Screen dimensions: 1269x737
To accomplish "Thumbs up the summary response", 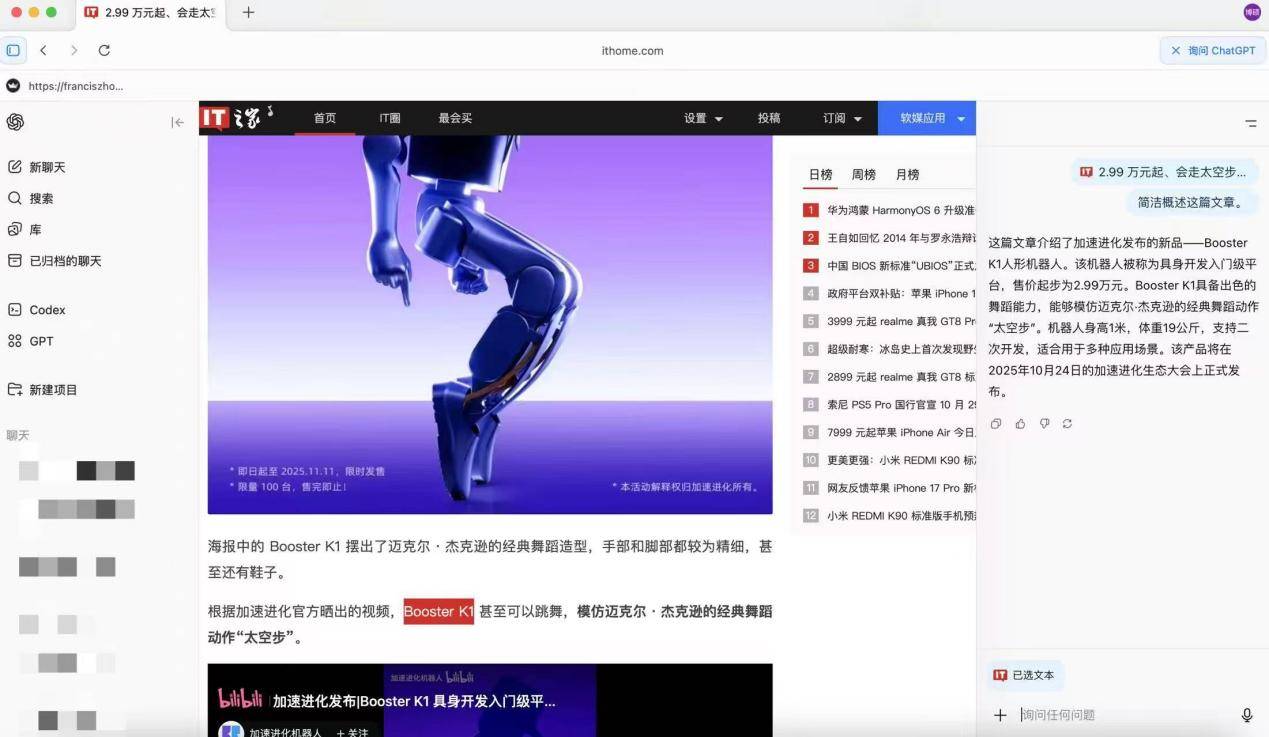I will [x=1020, y=424].
